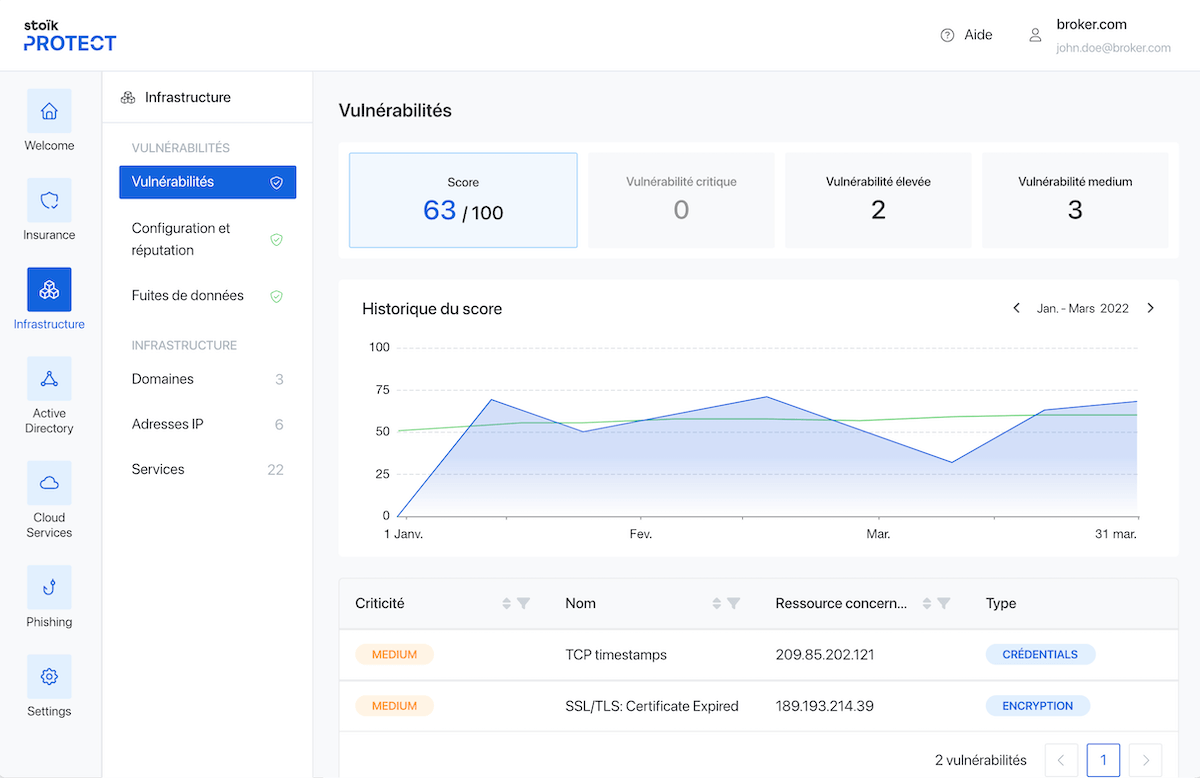Filter the Criticité column
Image resolution: width=1200 pixels, height=778 pixels.
coord(524,603)
